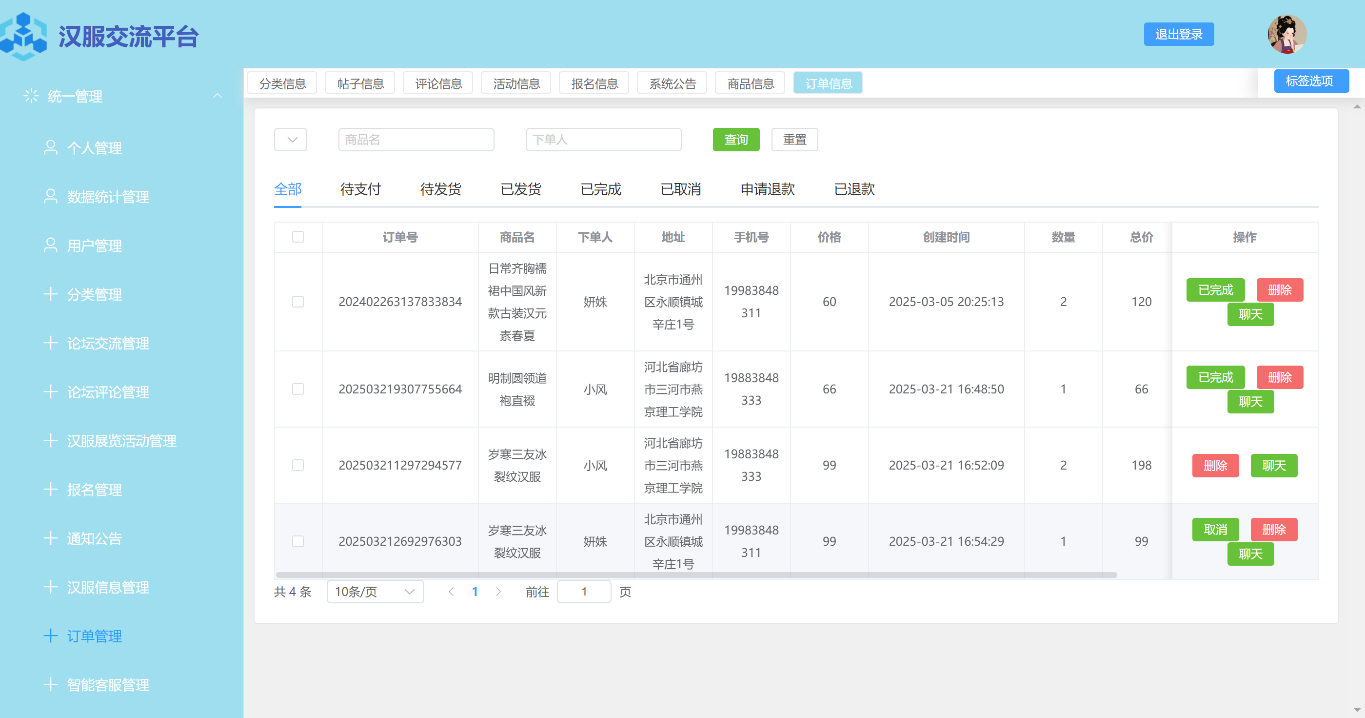Open 聊天 for order 202503219307755664
1365x718 pixels.
1251,402
